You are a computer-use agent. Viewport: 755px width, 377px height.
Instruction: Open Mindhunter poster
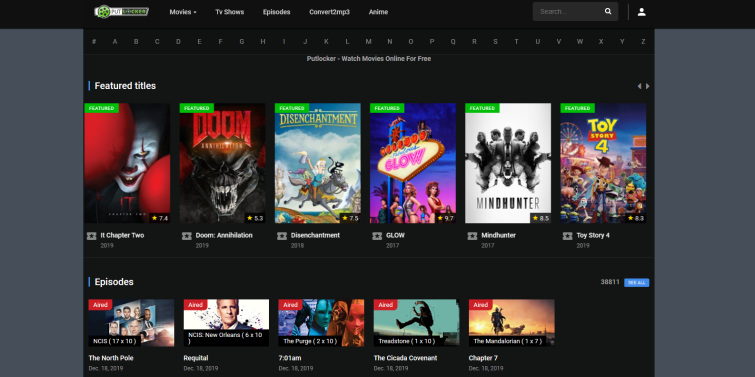pyautogui.click(x=508, y=163)
